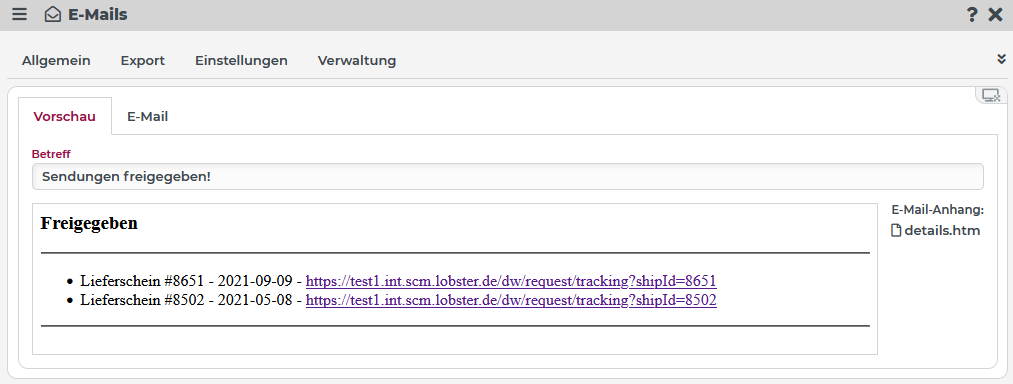
Task: Click the E-Mails envelope icon
Action: [x=52, y=14]
